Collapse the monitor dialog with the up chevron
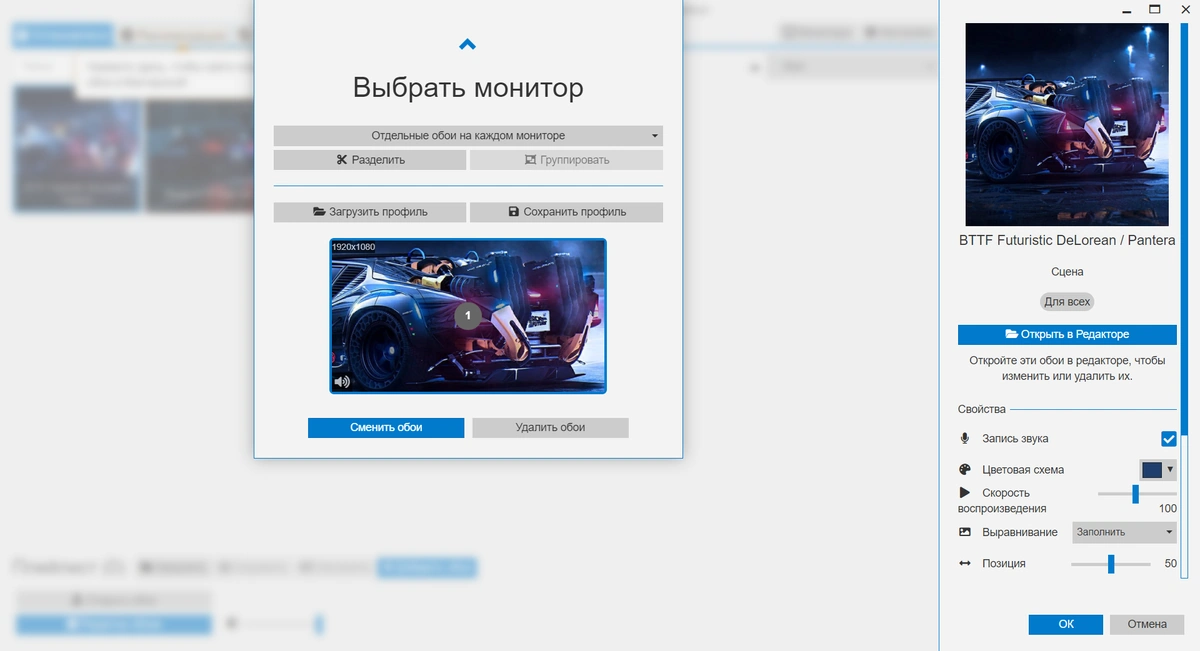 click(x=467, y=44)
